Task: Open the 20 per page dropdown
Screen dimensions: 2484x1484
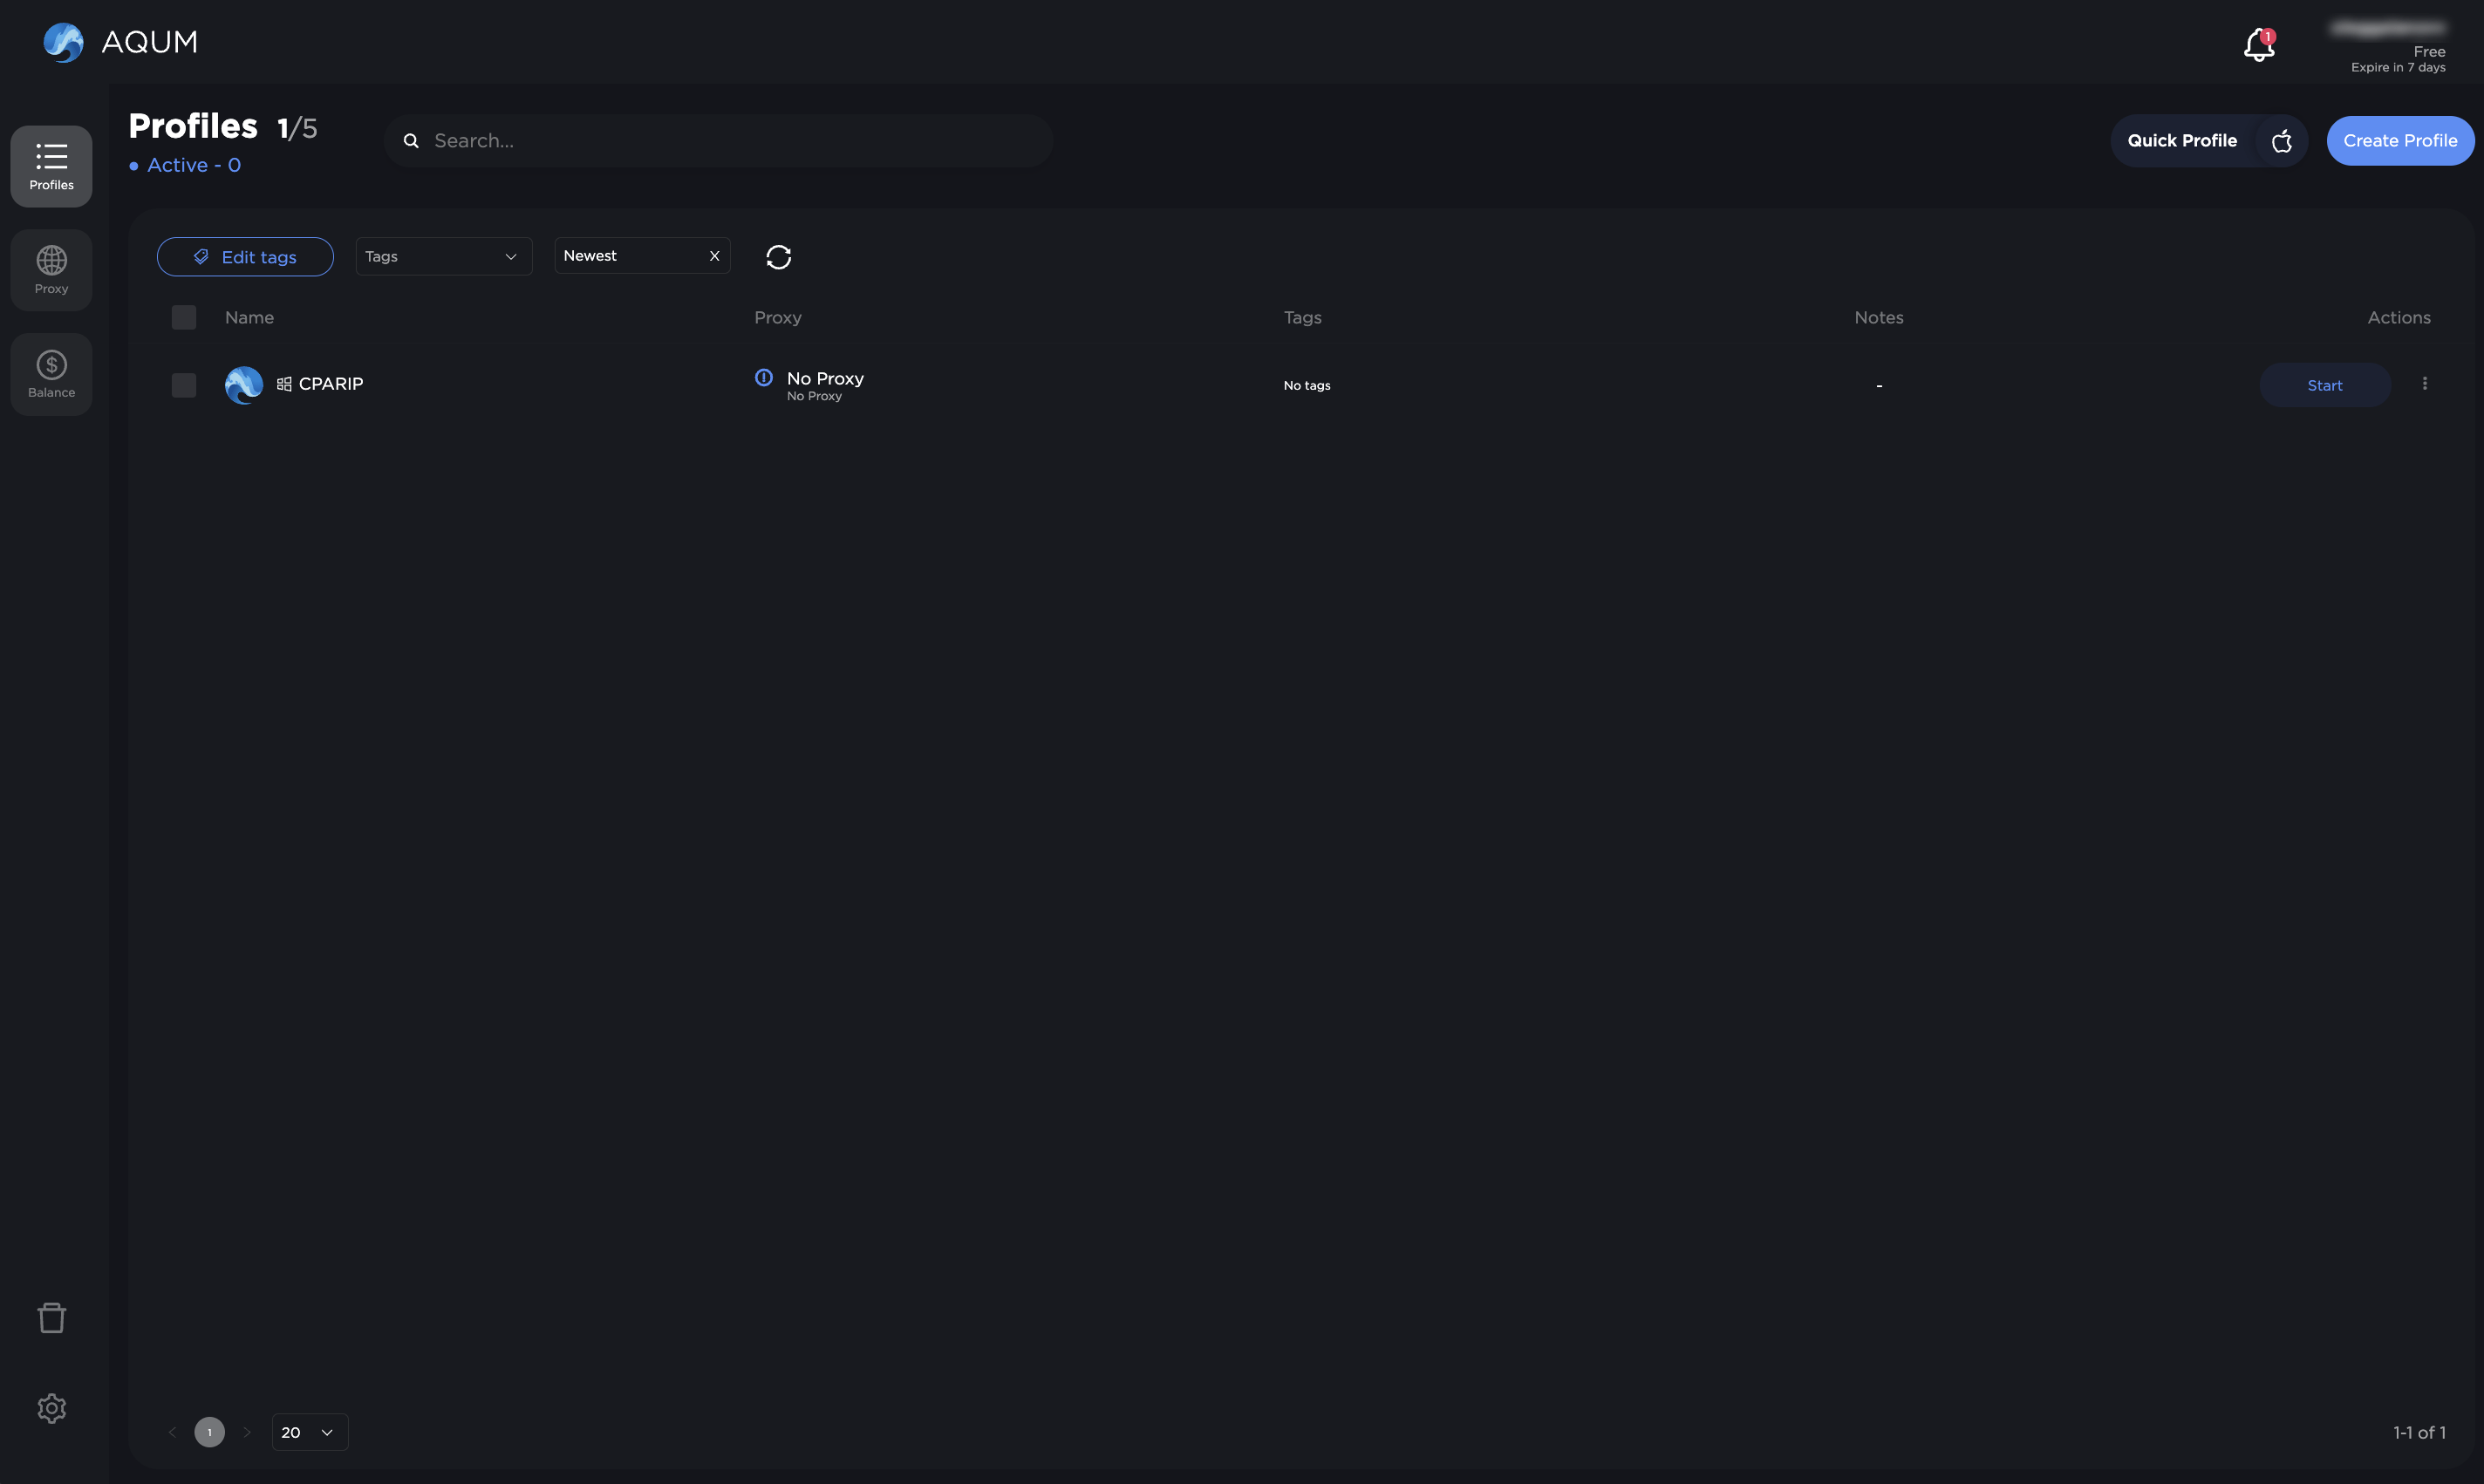Action: coord(310,1432)
